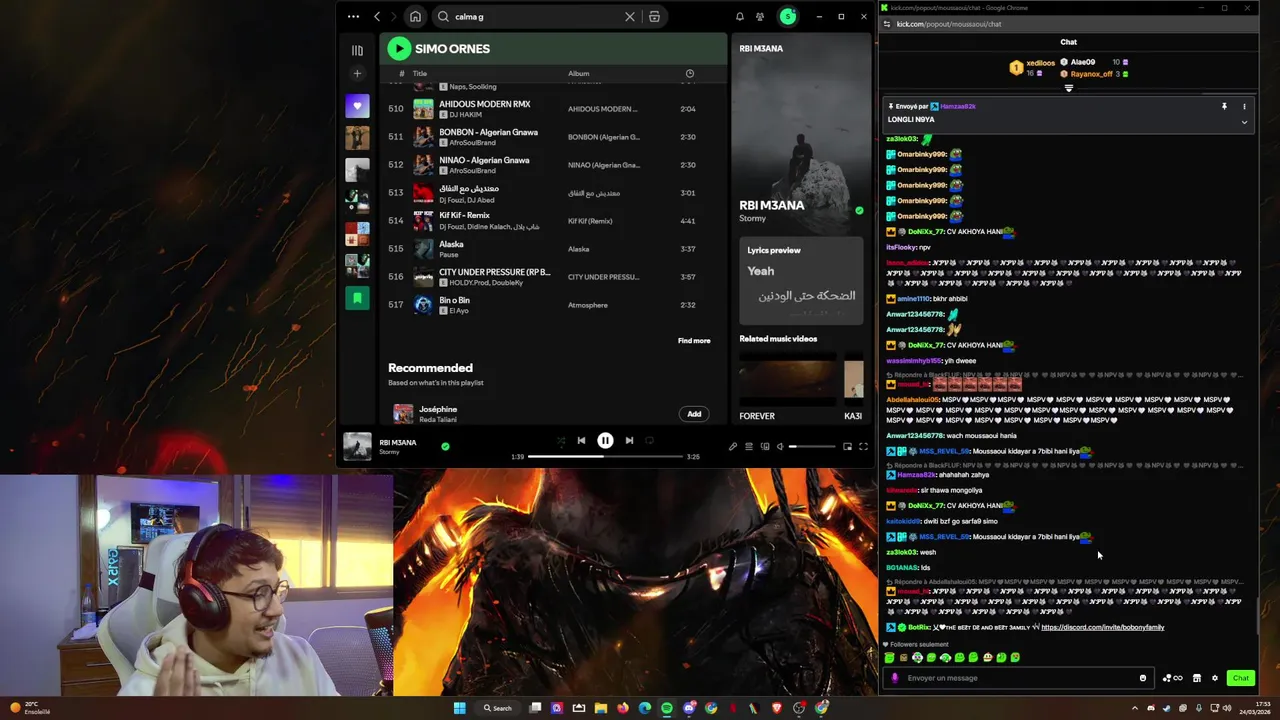Sort playlist by Album column
Image resolution: width=1280 pixels, height=720 pixels.
pos(579,73)
